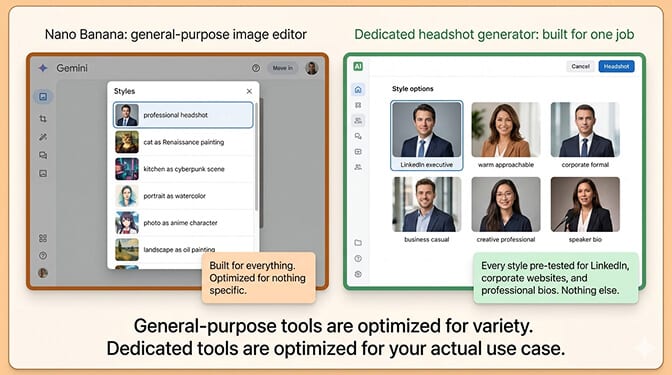
Task: Open the chat bubbles icon in Gemini sidebar
Action: click(43, 155)
